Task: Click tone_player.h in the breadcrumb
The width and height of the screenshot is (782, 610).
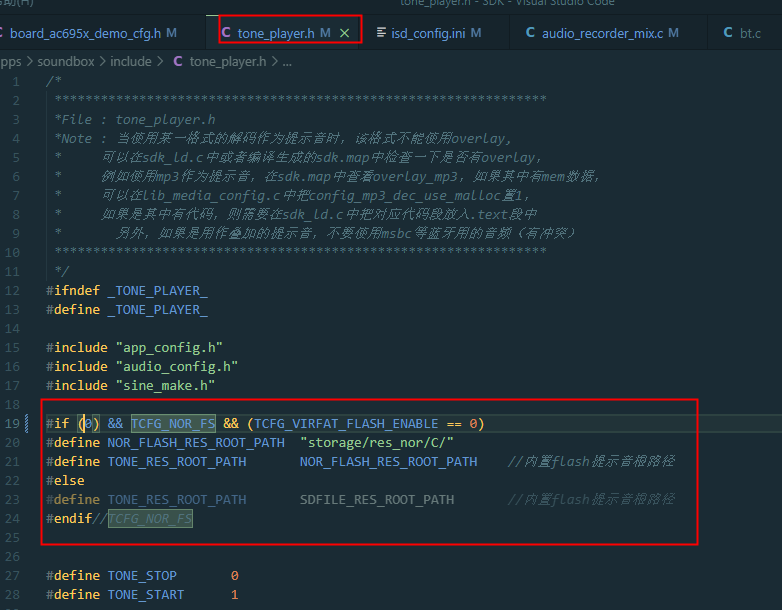Action: tap(228, 61)
